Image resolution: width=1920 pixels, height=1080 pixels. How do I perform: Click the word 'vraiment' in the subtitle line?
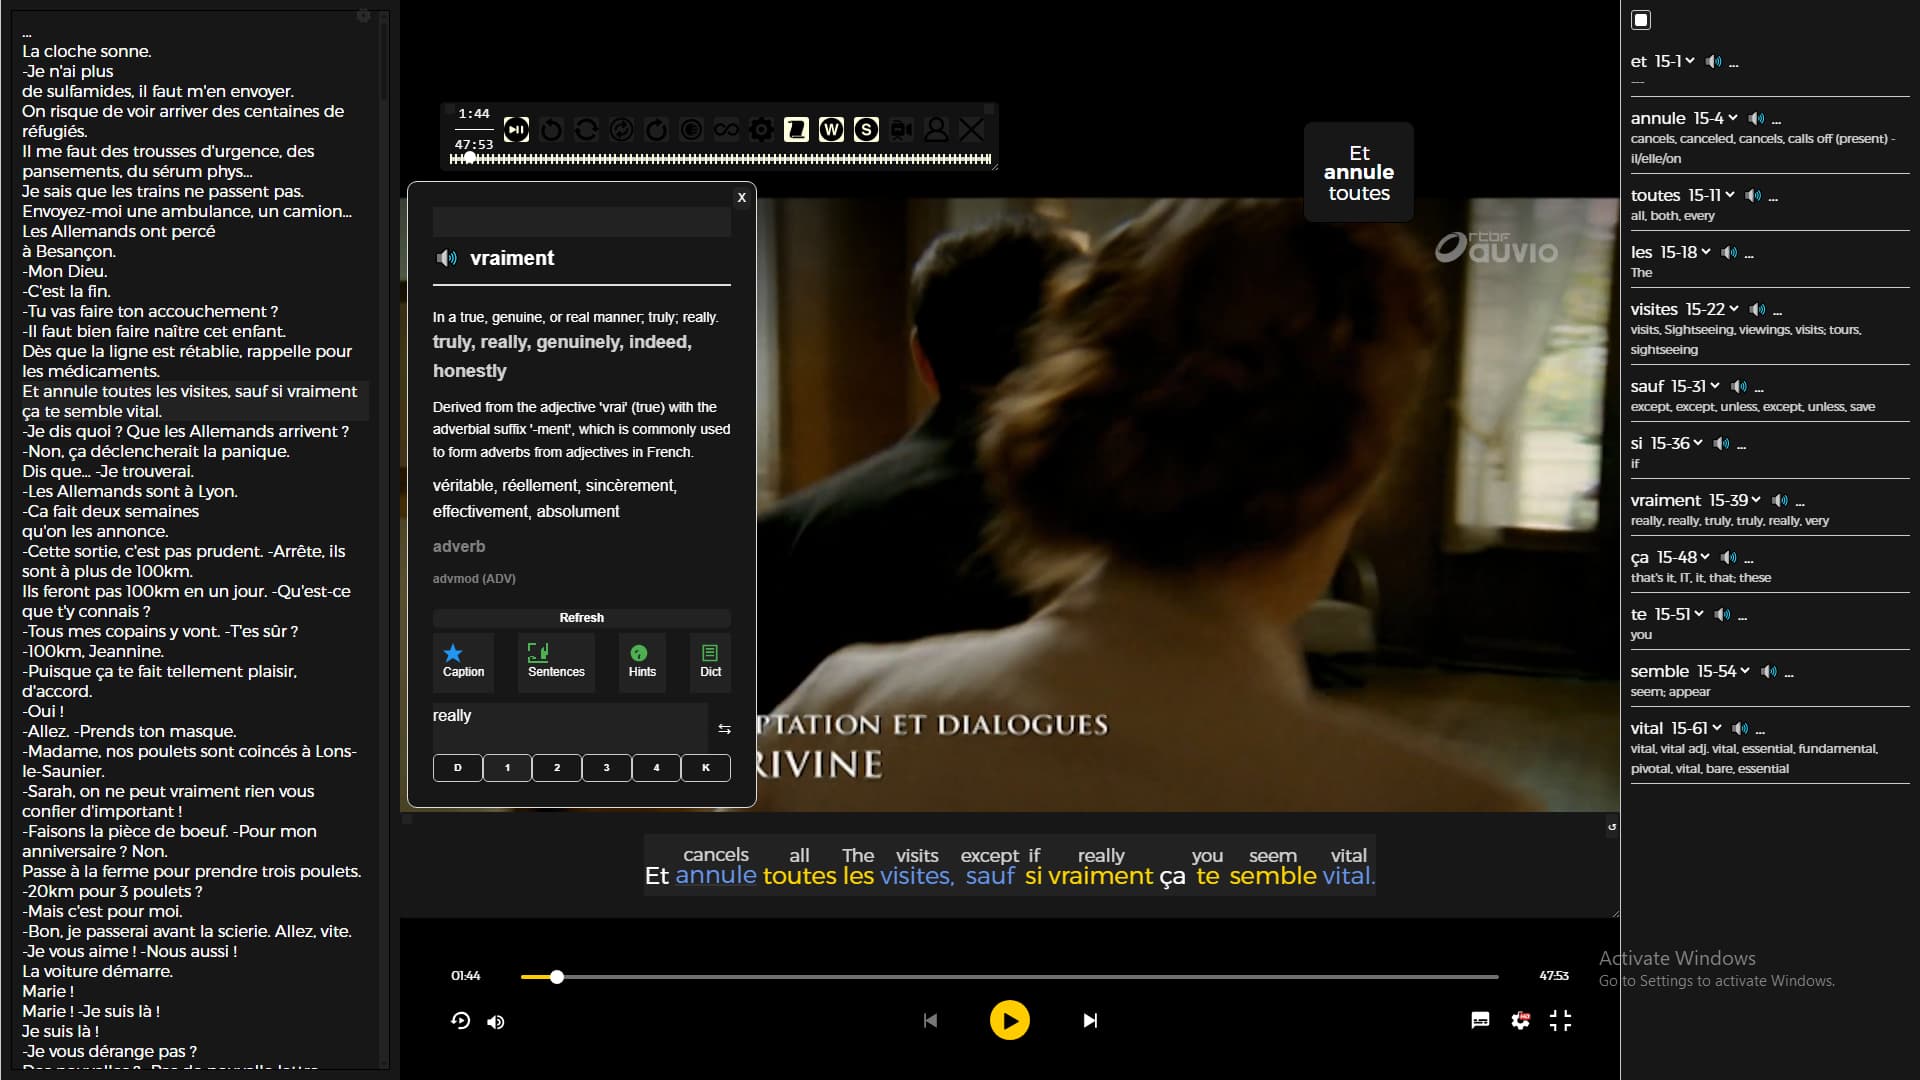pos(1100,876)
